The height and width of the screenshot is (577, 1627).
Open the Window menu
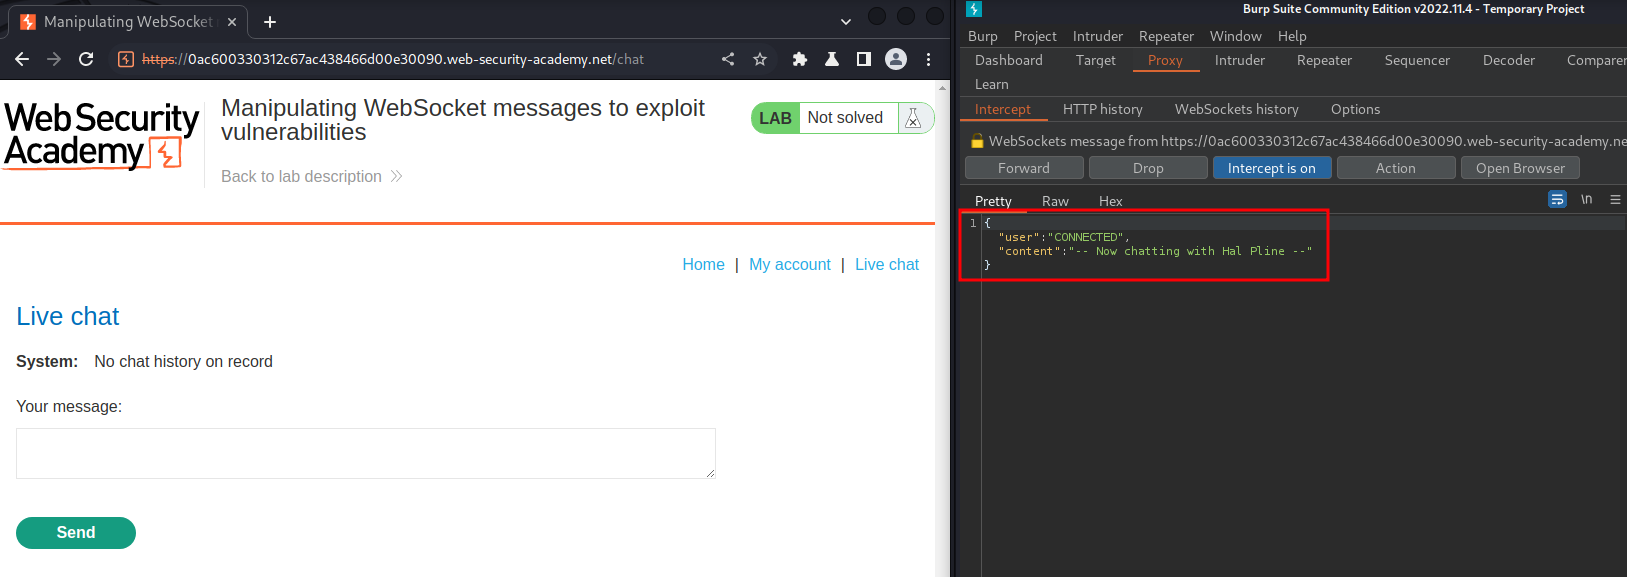point(1236,36)
